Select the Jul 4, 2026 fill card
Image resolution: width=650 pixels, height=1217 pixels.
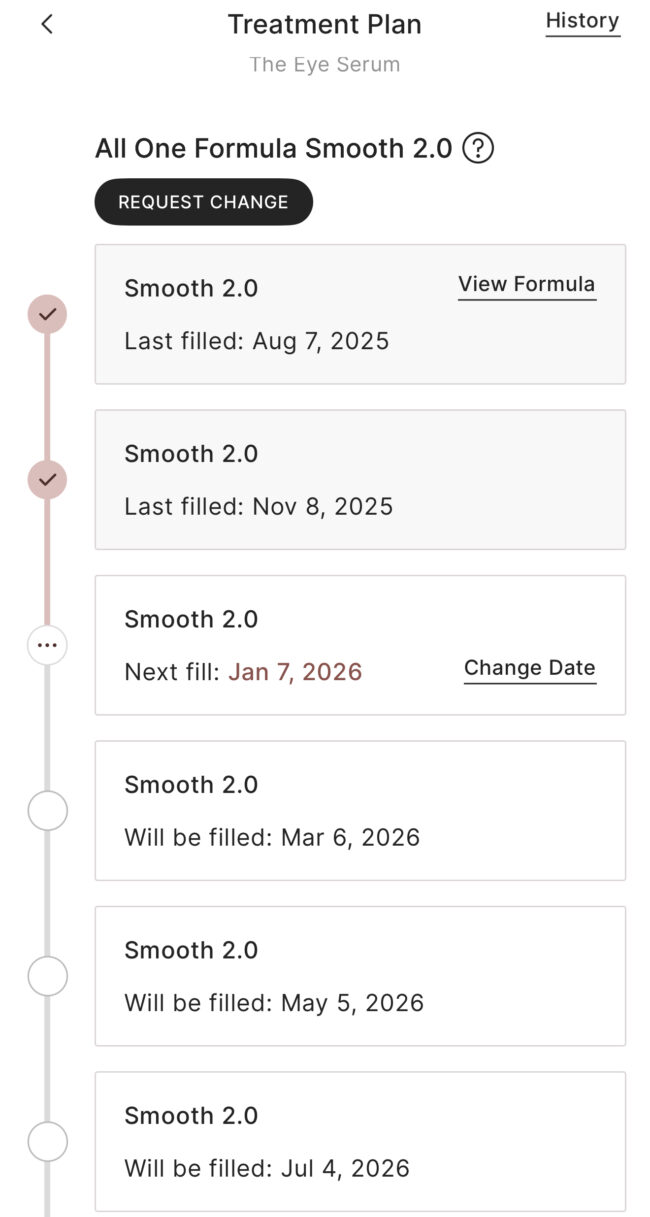[x=360, y=1142]
